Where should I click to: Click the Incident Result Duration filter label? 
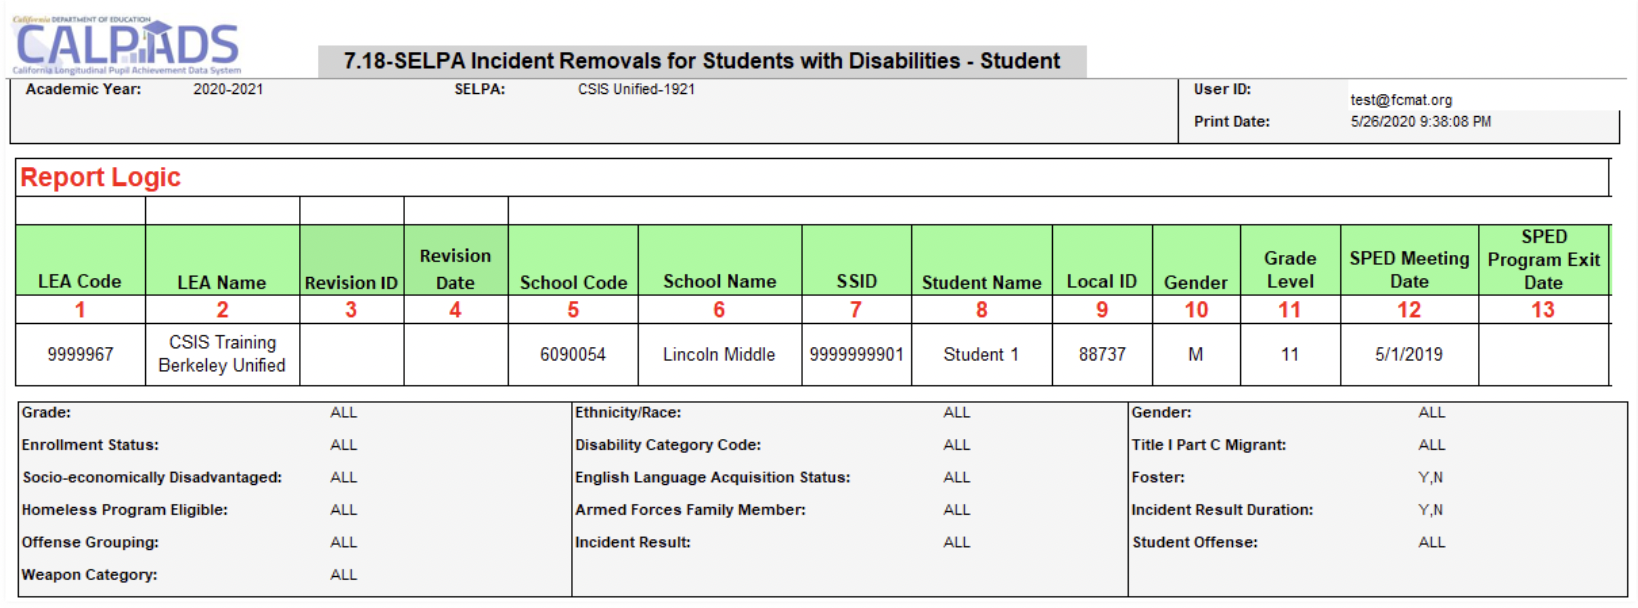click(1222, 510)
